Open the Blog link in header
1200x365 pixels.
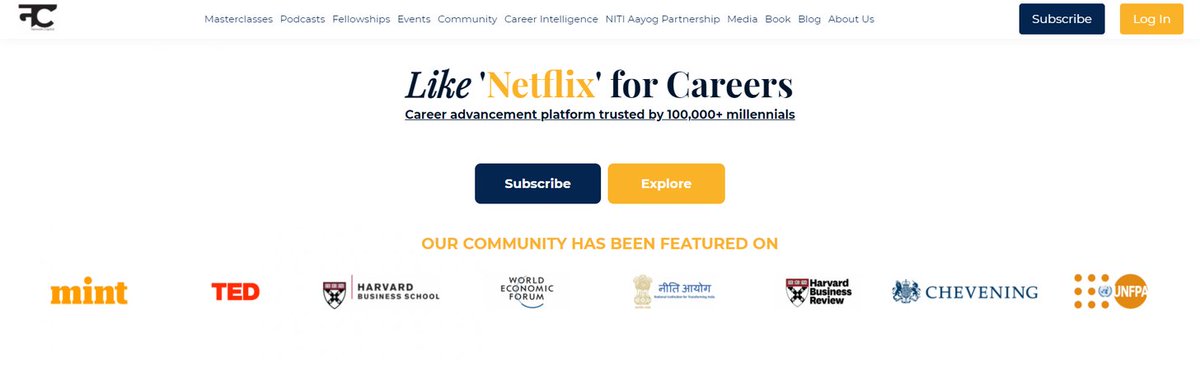tap(809, 19)
